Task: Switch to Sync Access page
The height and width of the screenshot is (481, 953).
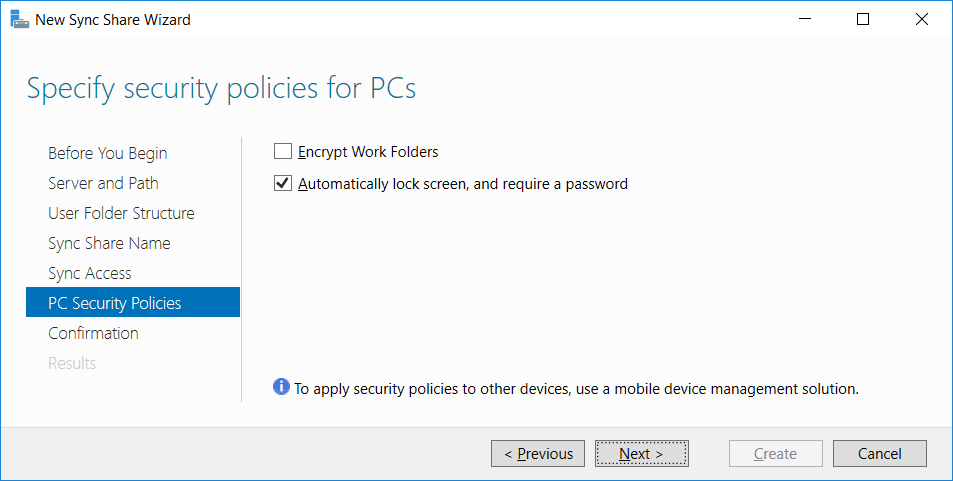Action: coord(90,273)
